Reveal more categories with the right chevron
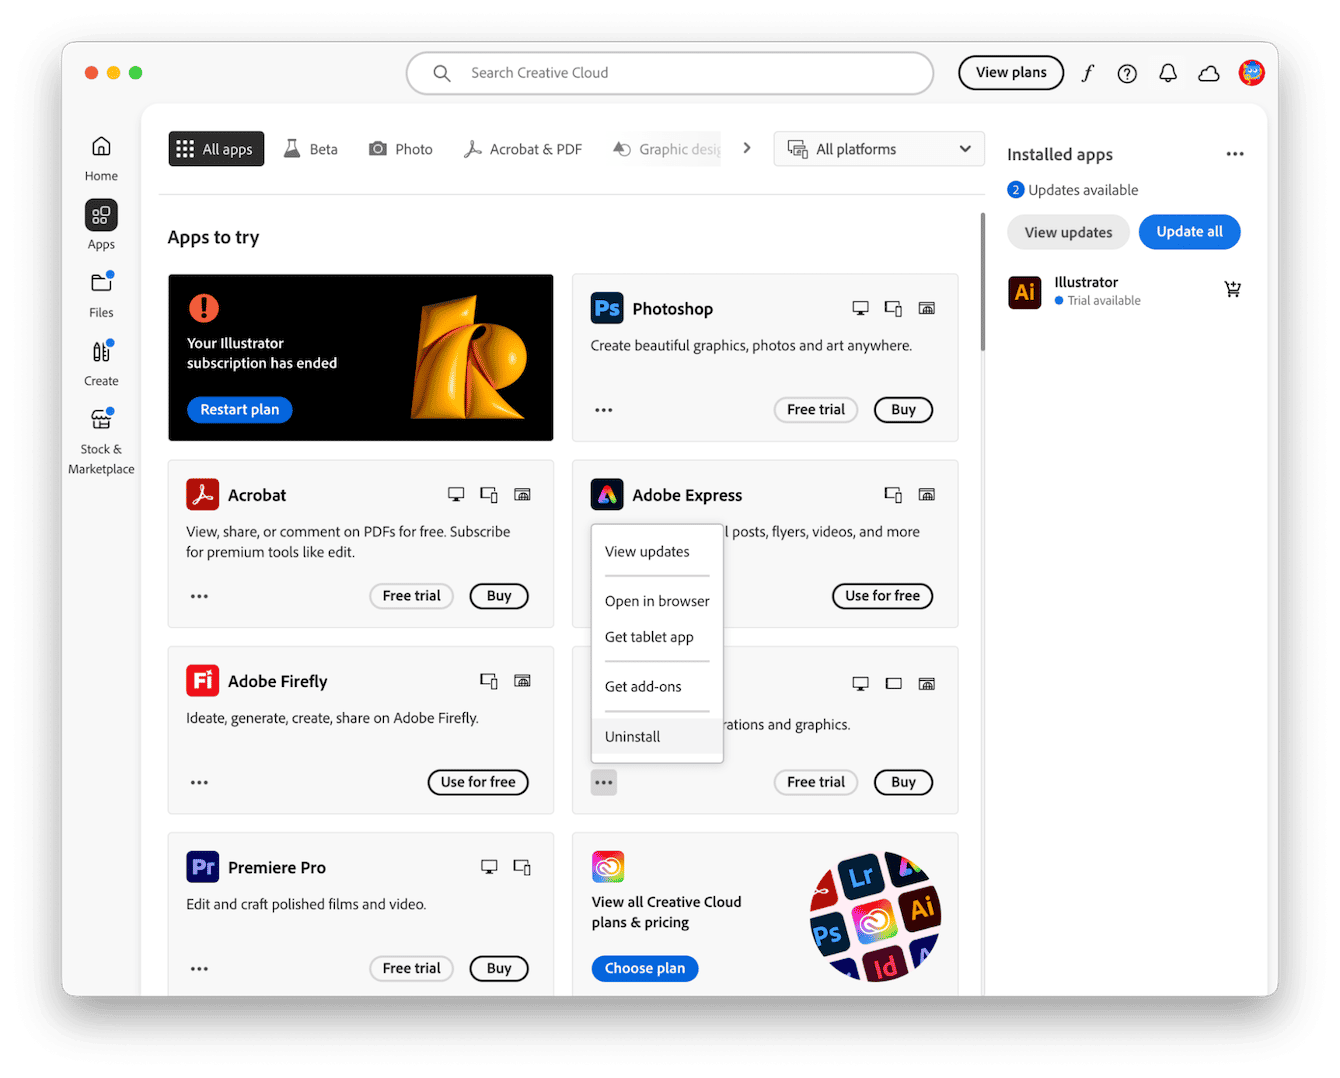1340x1078 pixels. tap(747, 147)
